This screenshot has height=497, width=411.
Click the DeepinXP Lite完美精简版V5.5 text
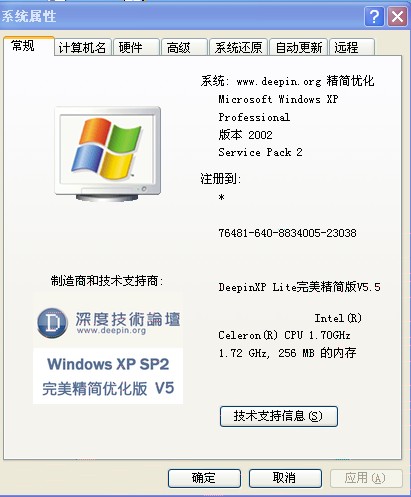click(x=299, y=287)
